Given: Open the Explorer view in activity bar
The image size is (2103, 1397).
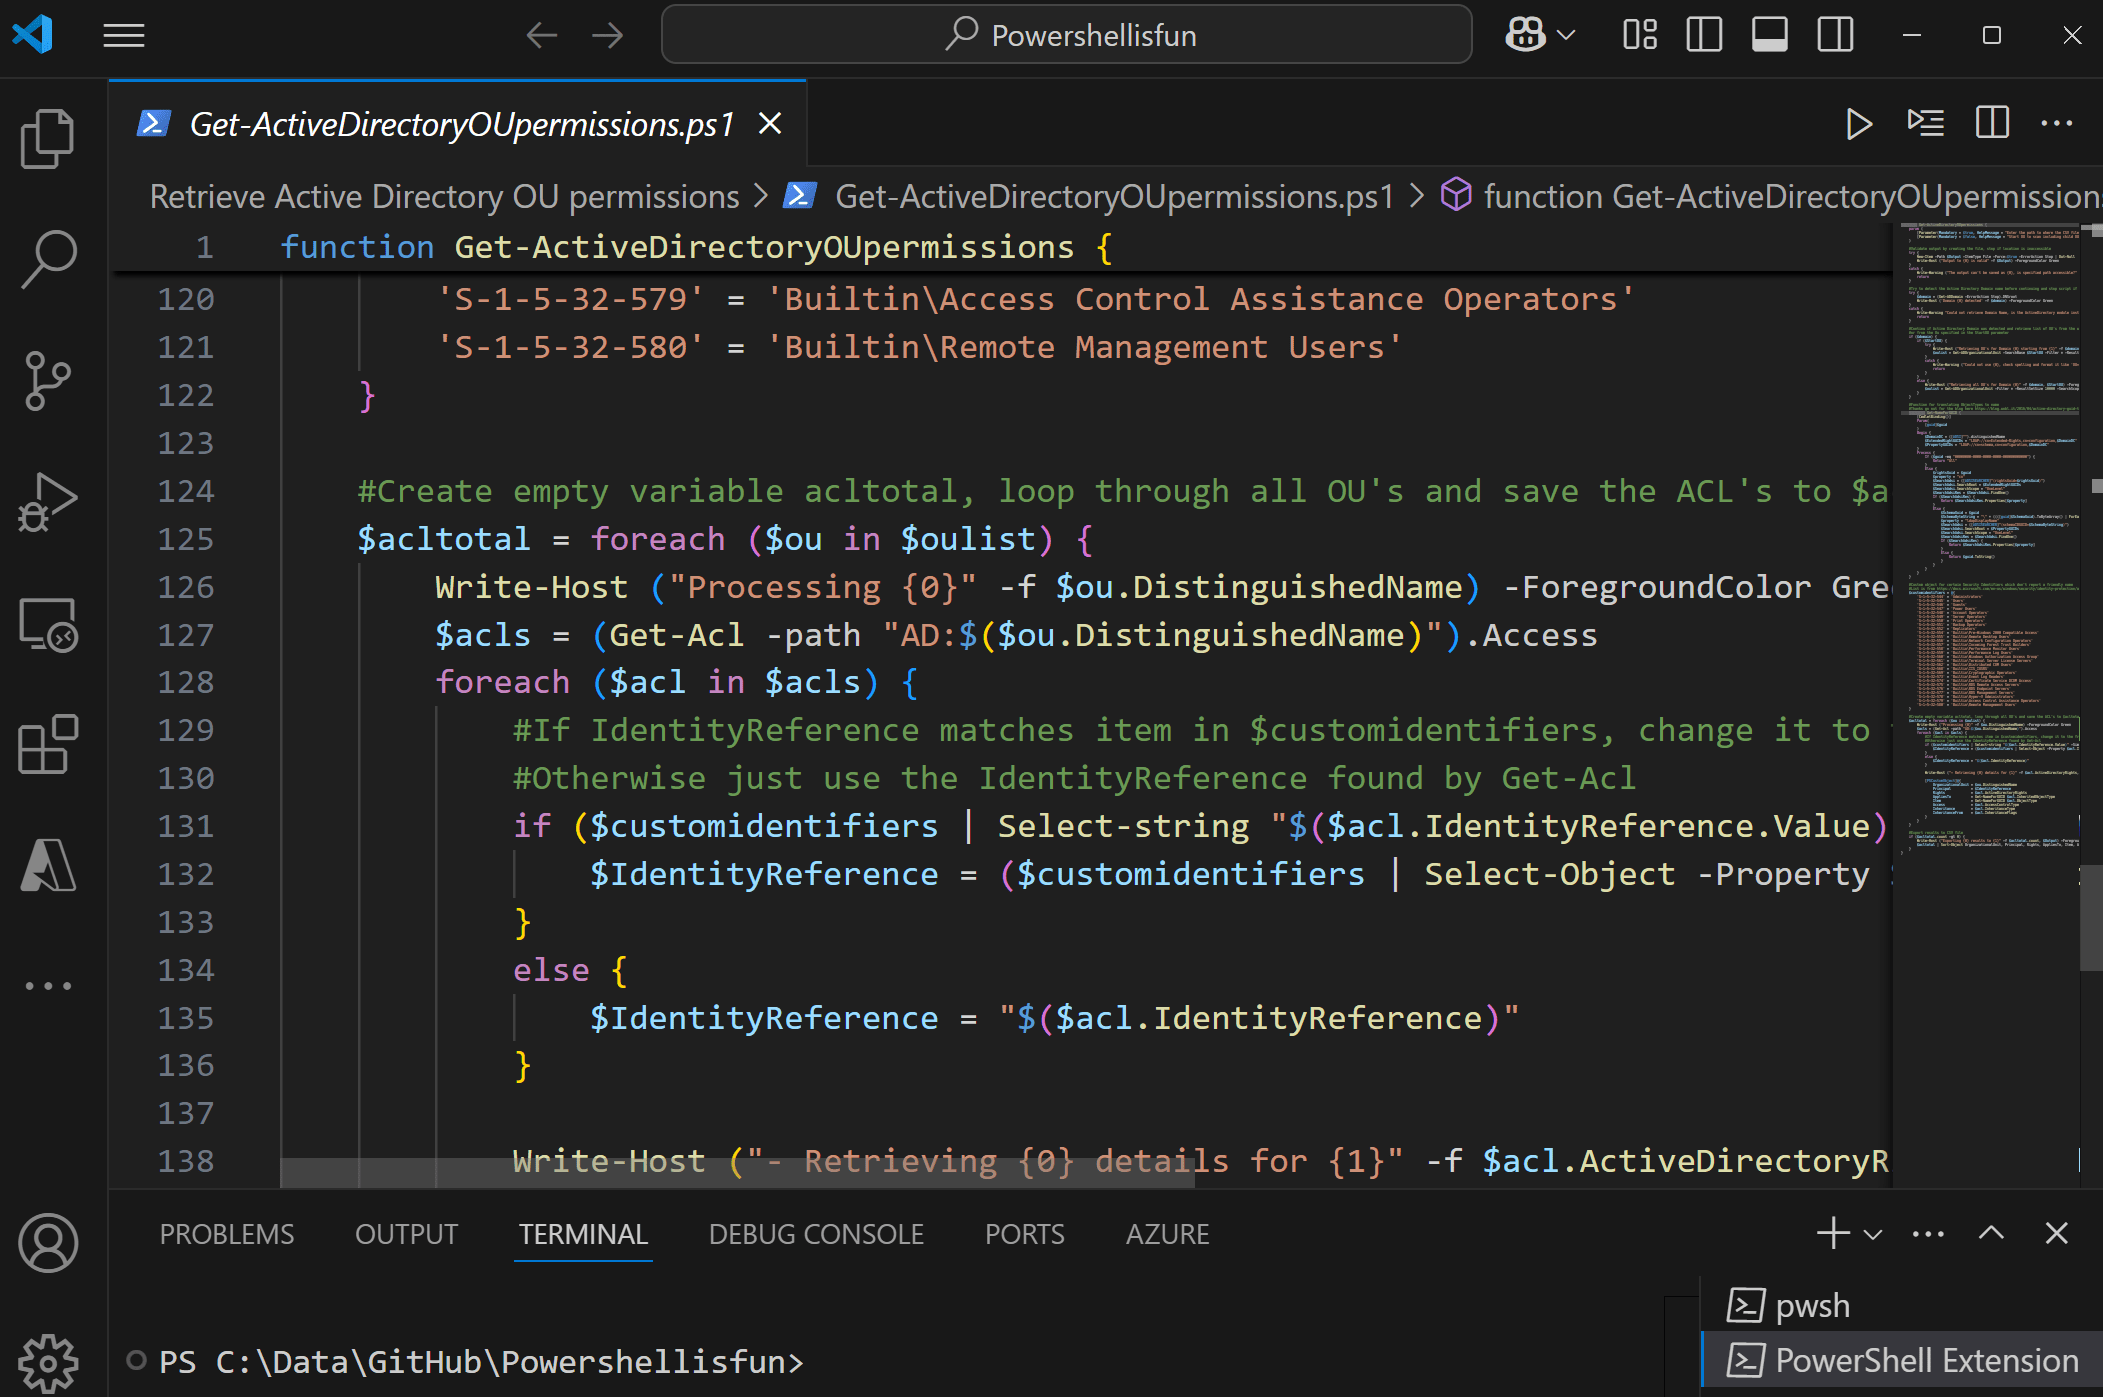Looking at the screenshot, I should (x=47, y=138).
